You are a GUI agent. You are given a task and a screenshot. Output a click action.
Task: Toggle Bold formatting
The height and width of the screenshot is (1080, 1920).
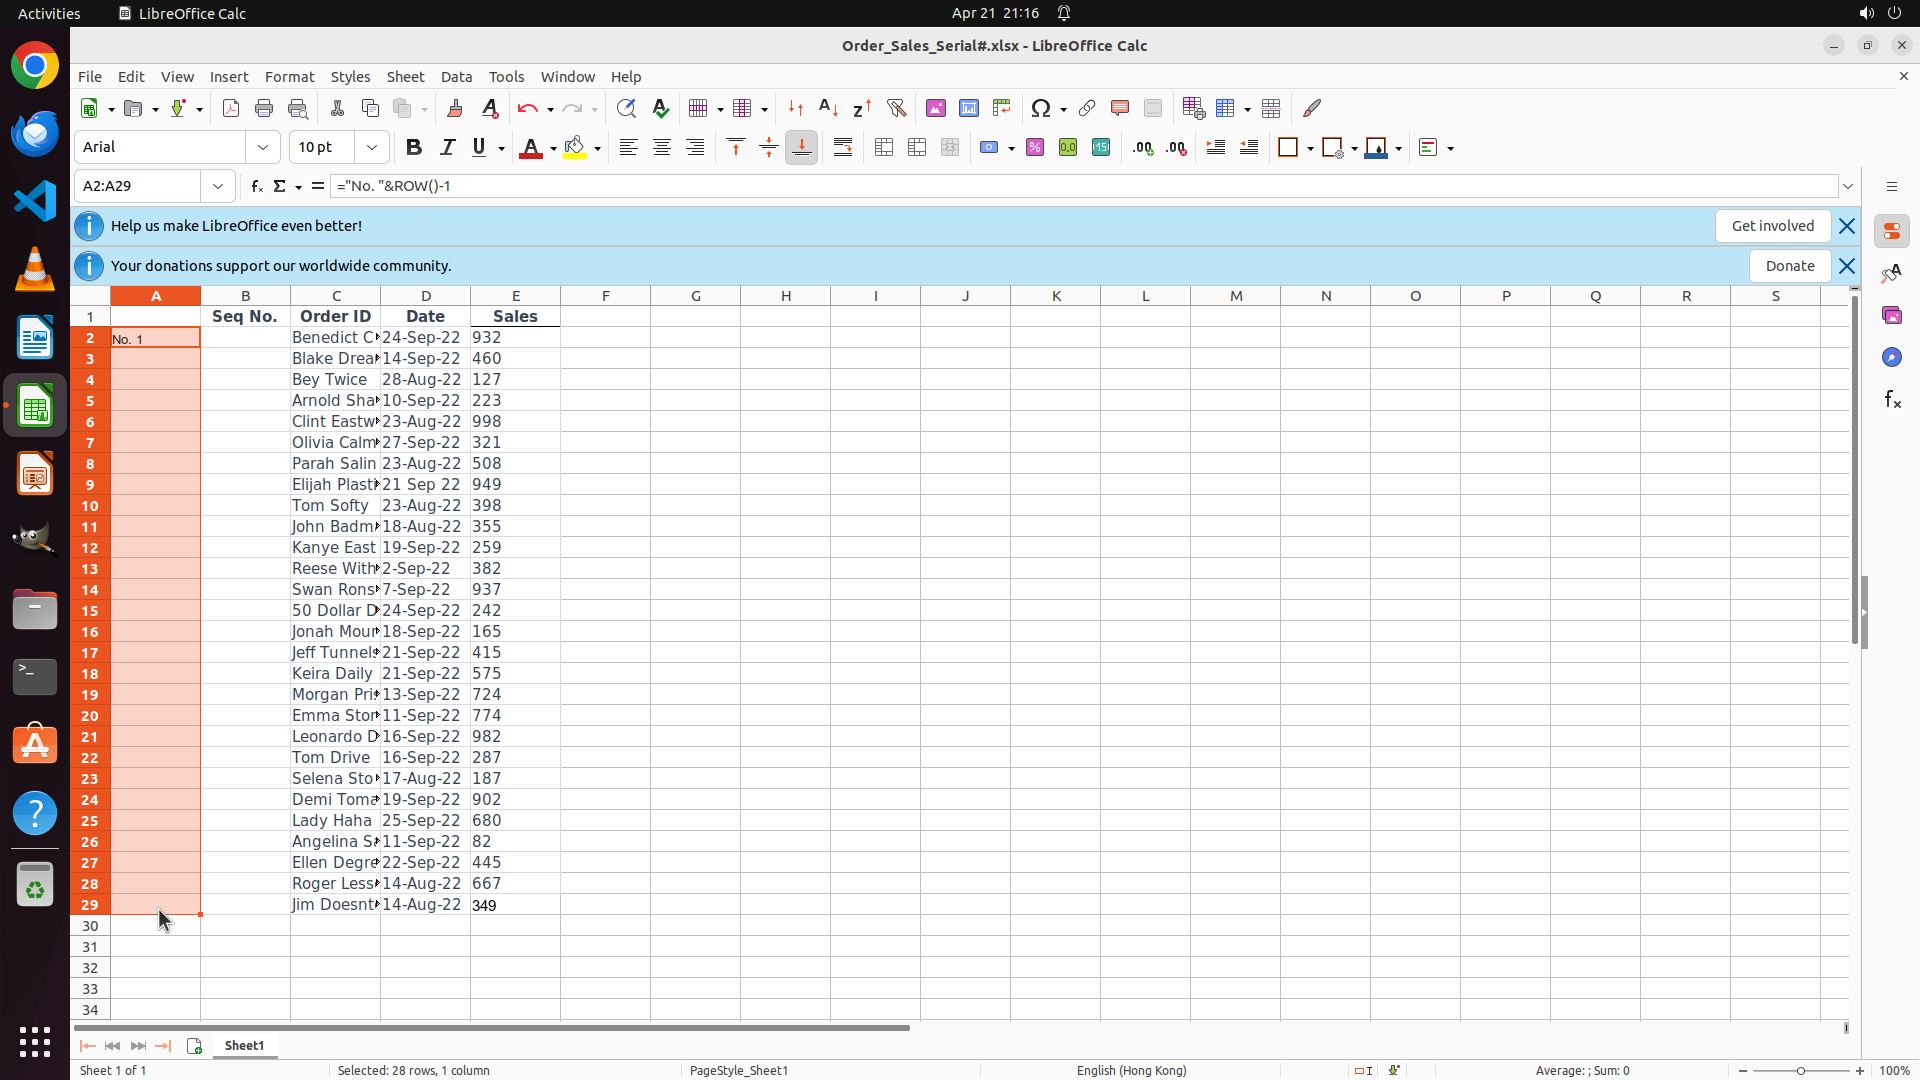point(413,148)
